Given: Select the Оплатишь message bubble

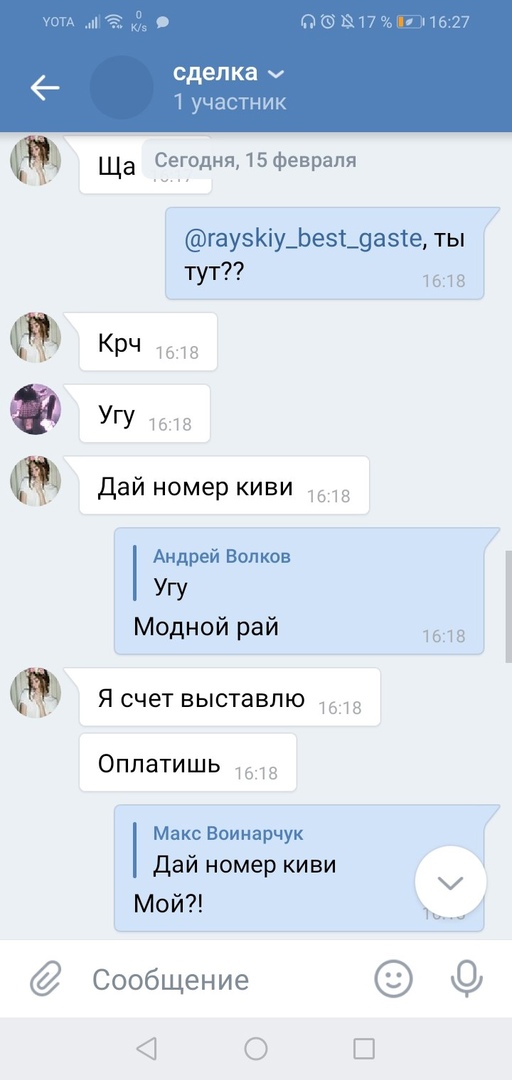Looking at the screenshot, I should tap(188, 762).
